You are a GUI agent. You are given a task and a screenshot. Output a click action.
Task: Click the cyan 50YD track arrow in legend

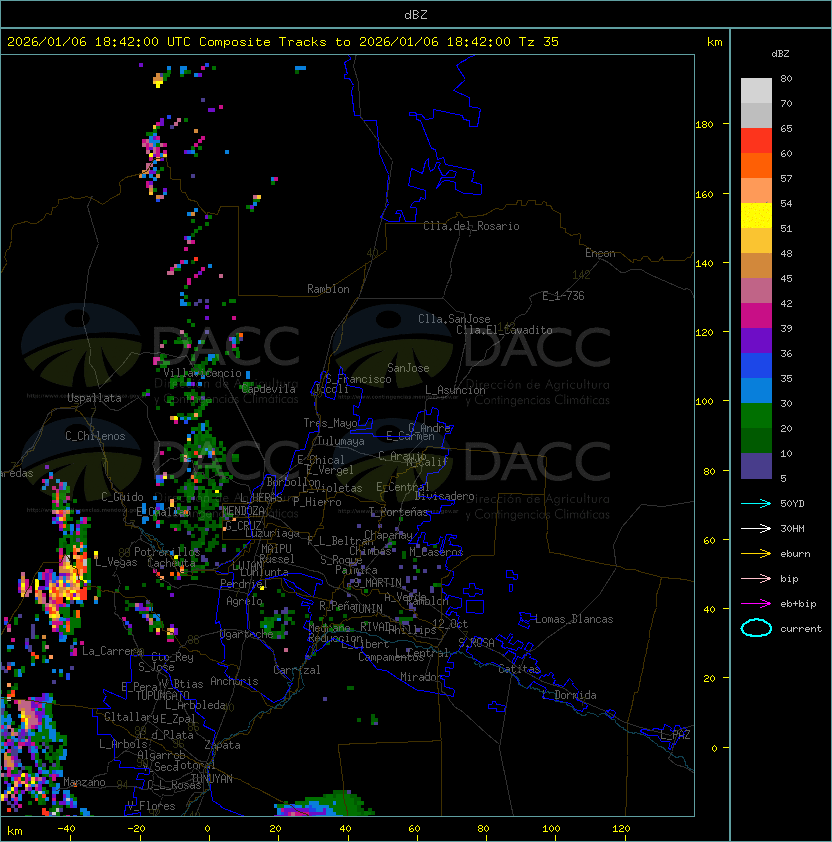(x=756, y=503)
